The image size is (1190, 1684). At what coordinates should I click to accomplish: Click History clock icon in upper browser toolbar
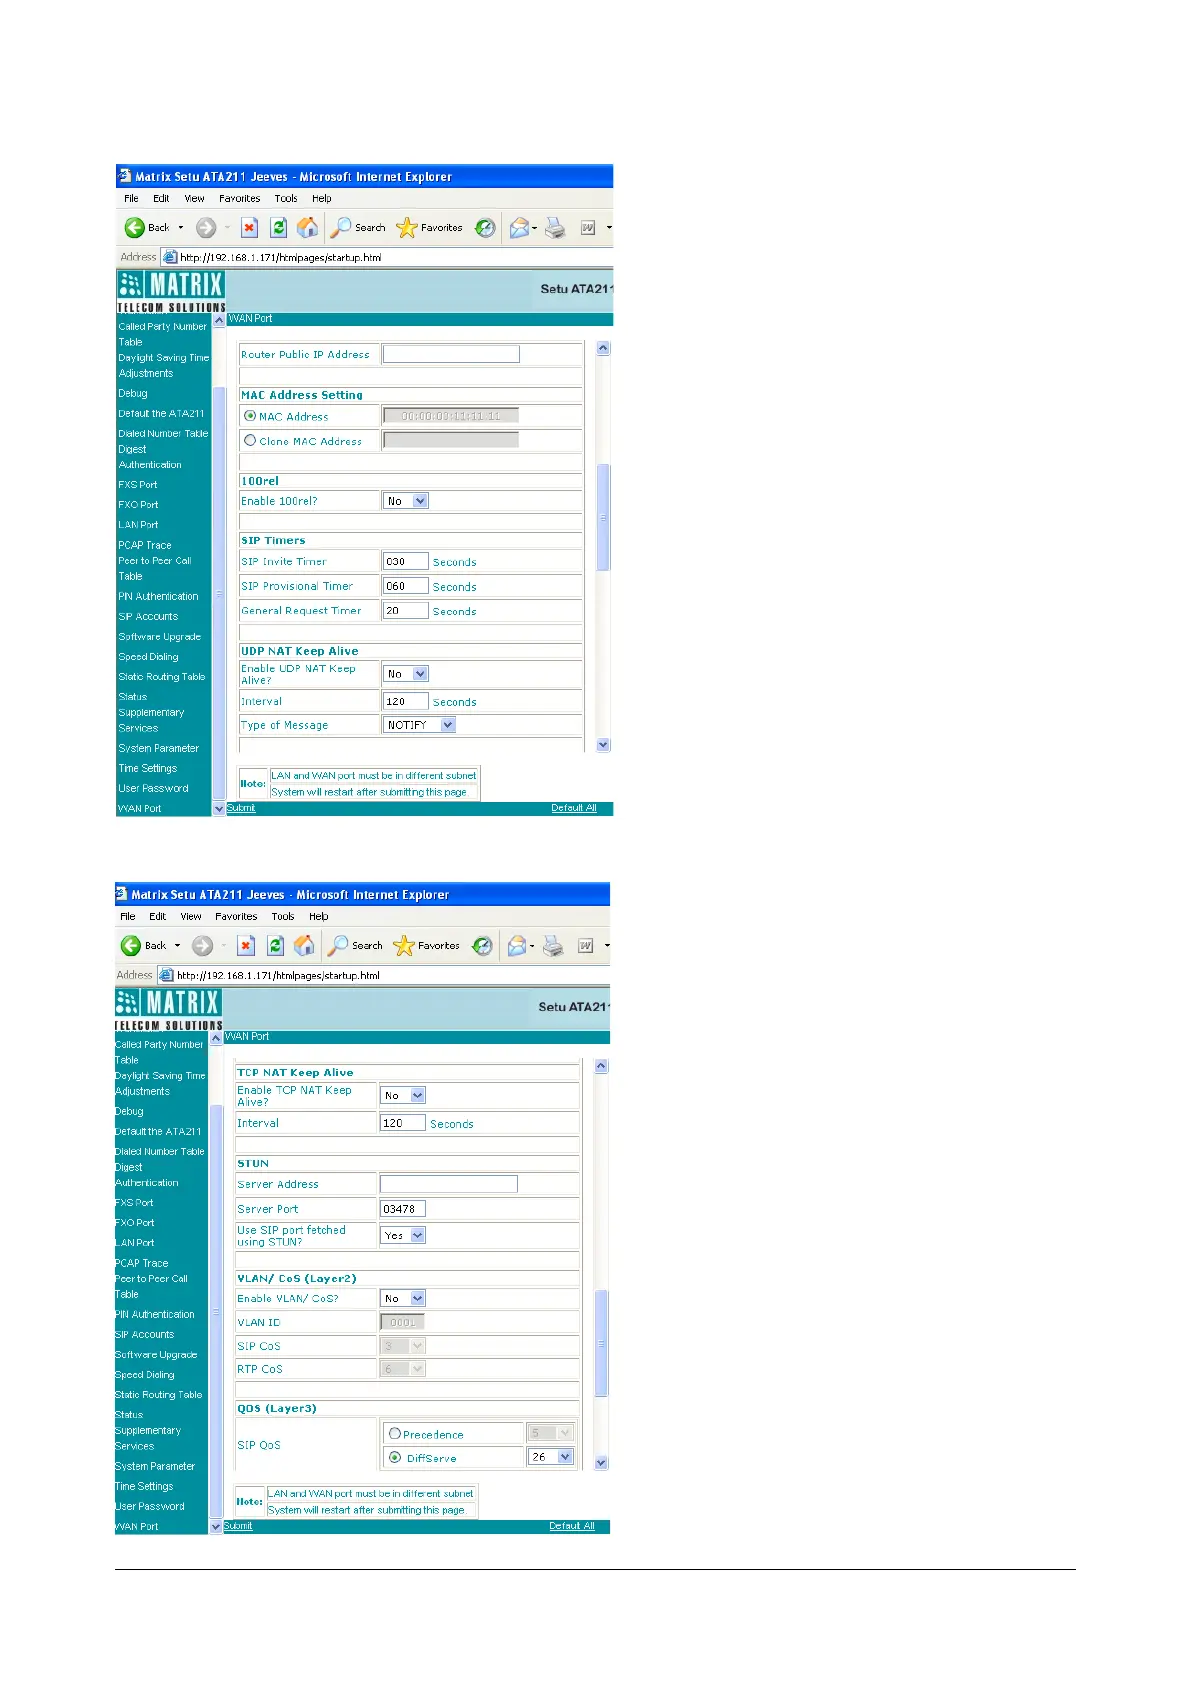point(485,228)
